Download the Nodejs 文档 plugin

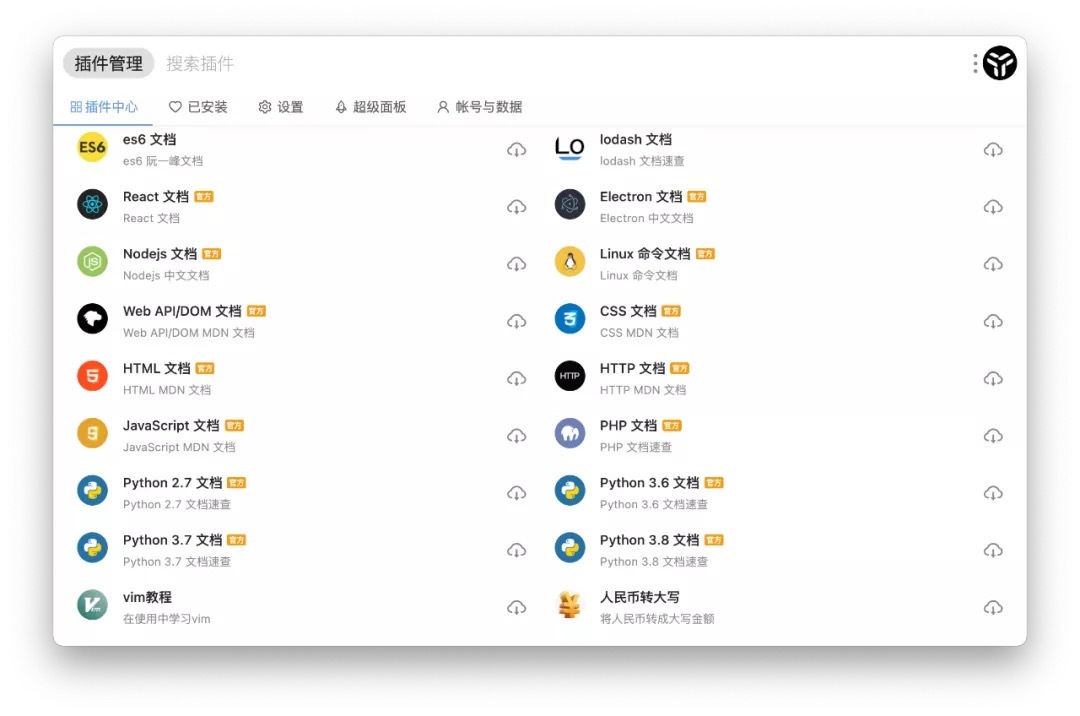pyautogui.click(x=517, y=264)
